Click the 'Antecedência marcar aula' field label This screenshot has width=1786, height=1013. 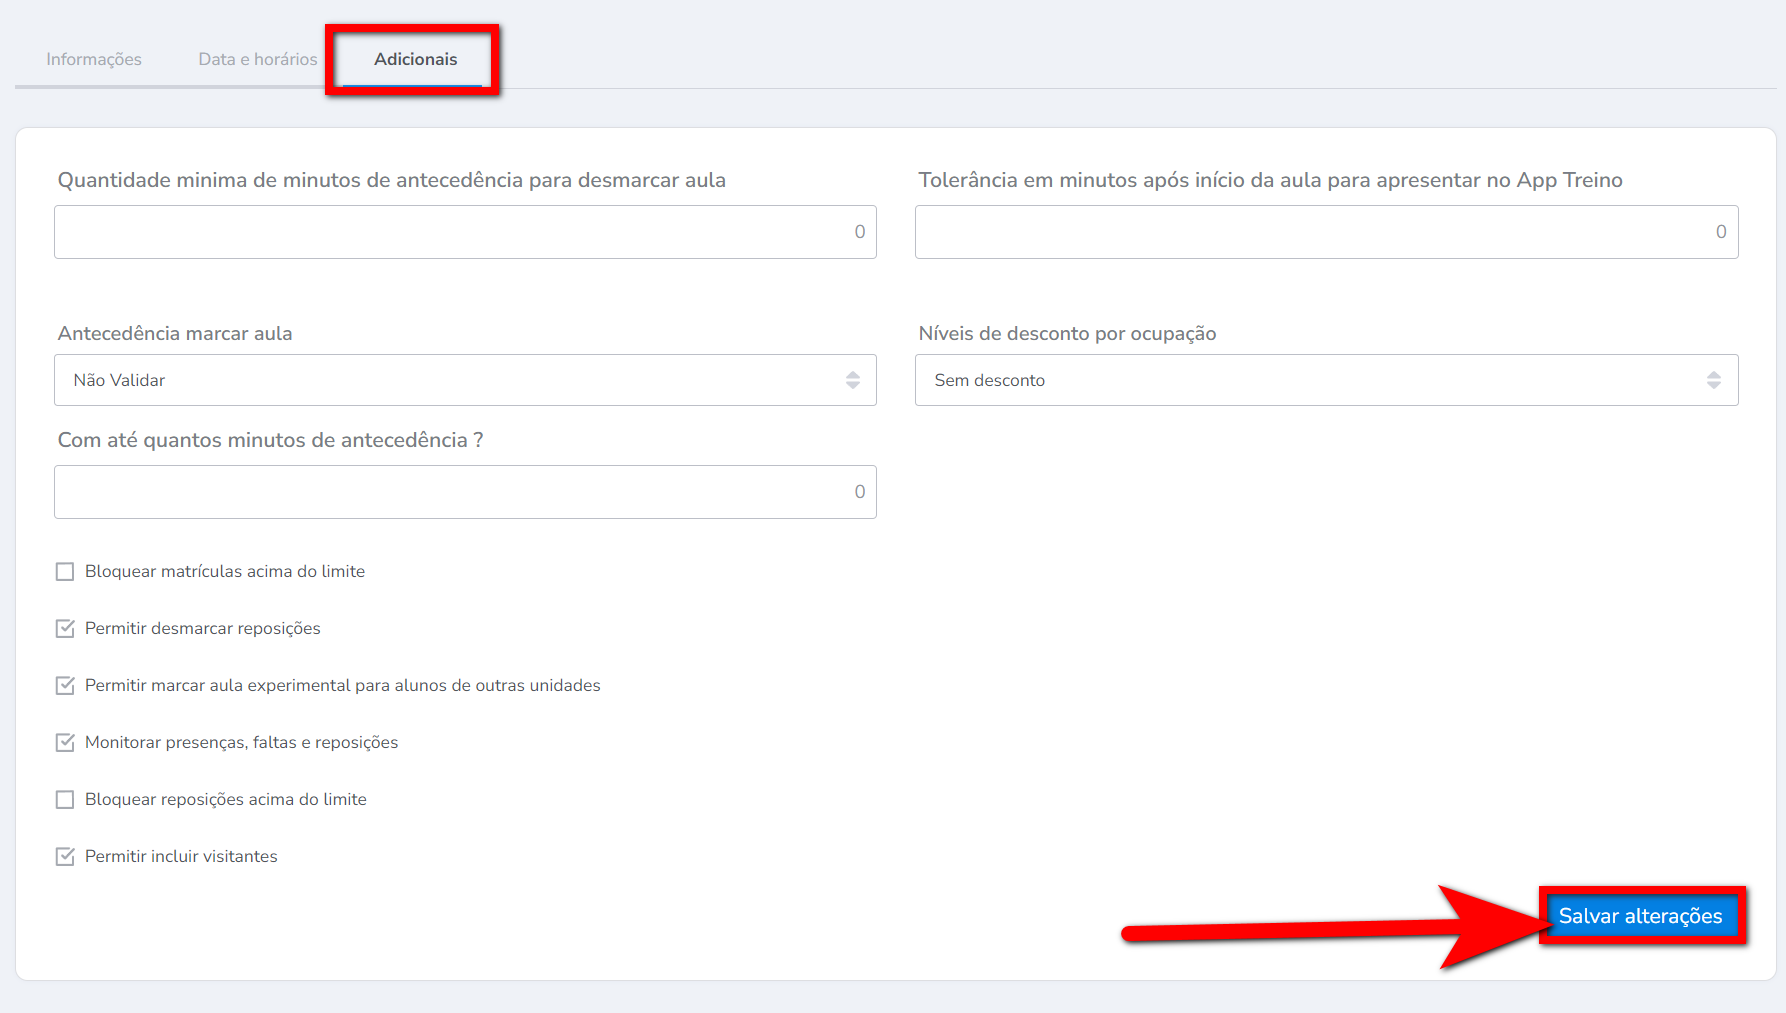pos(175,334)
